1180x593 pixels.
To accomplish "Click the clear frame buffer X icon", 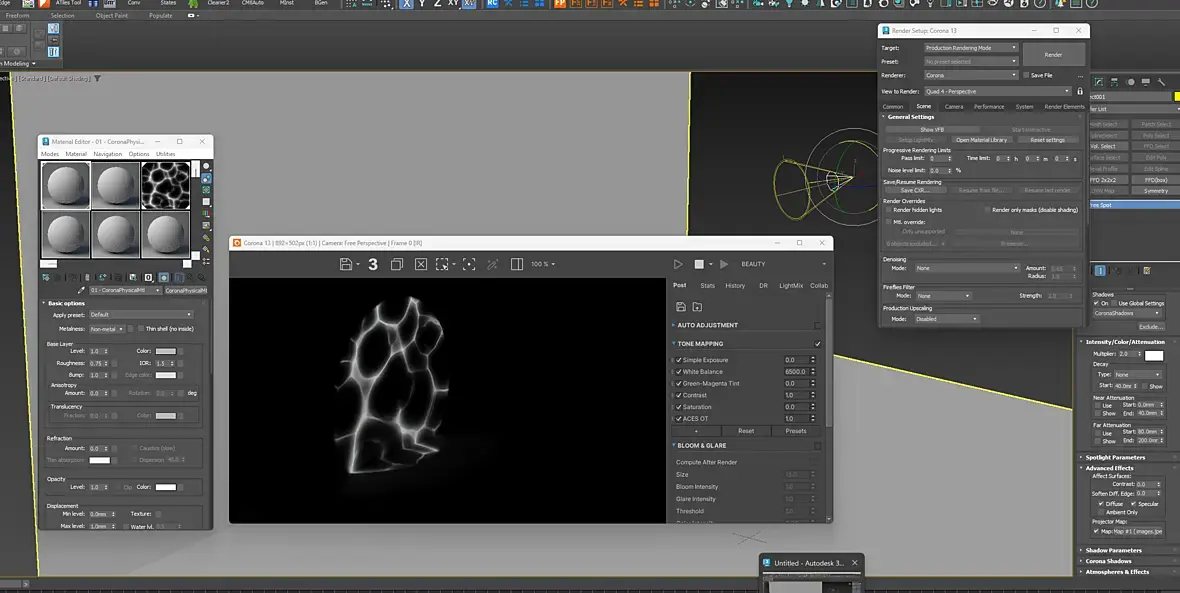I will [x=421, y=264].
